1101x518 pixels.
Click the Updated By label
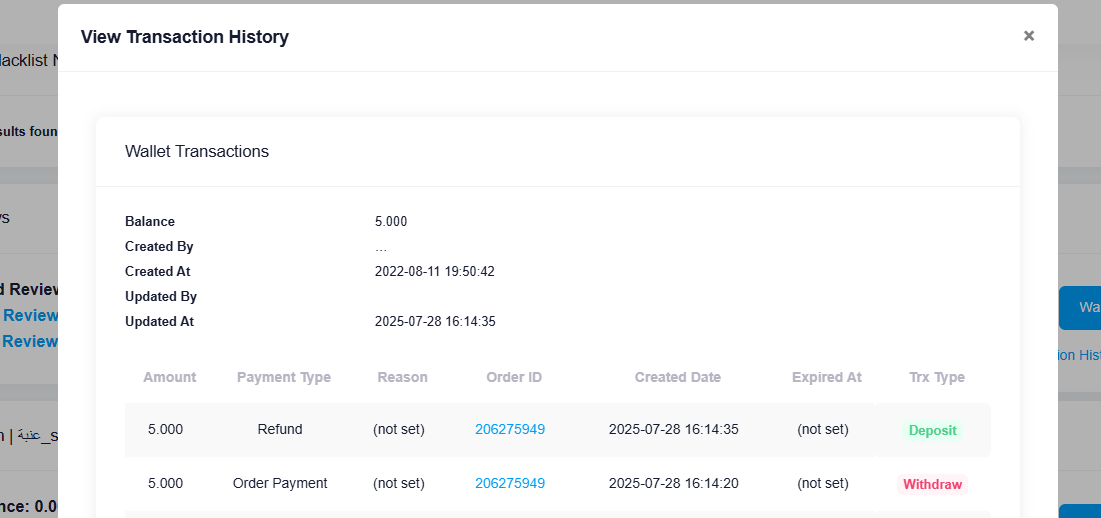[x=161, y=296]
